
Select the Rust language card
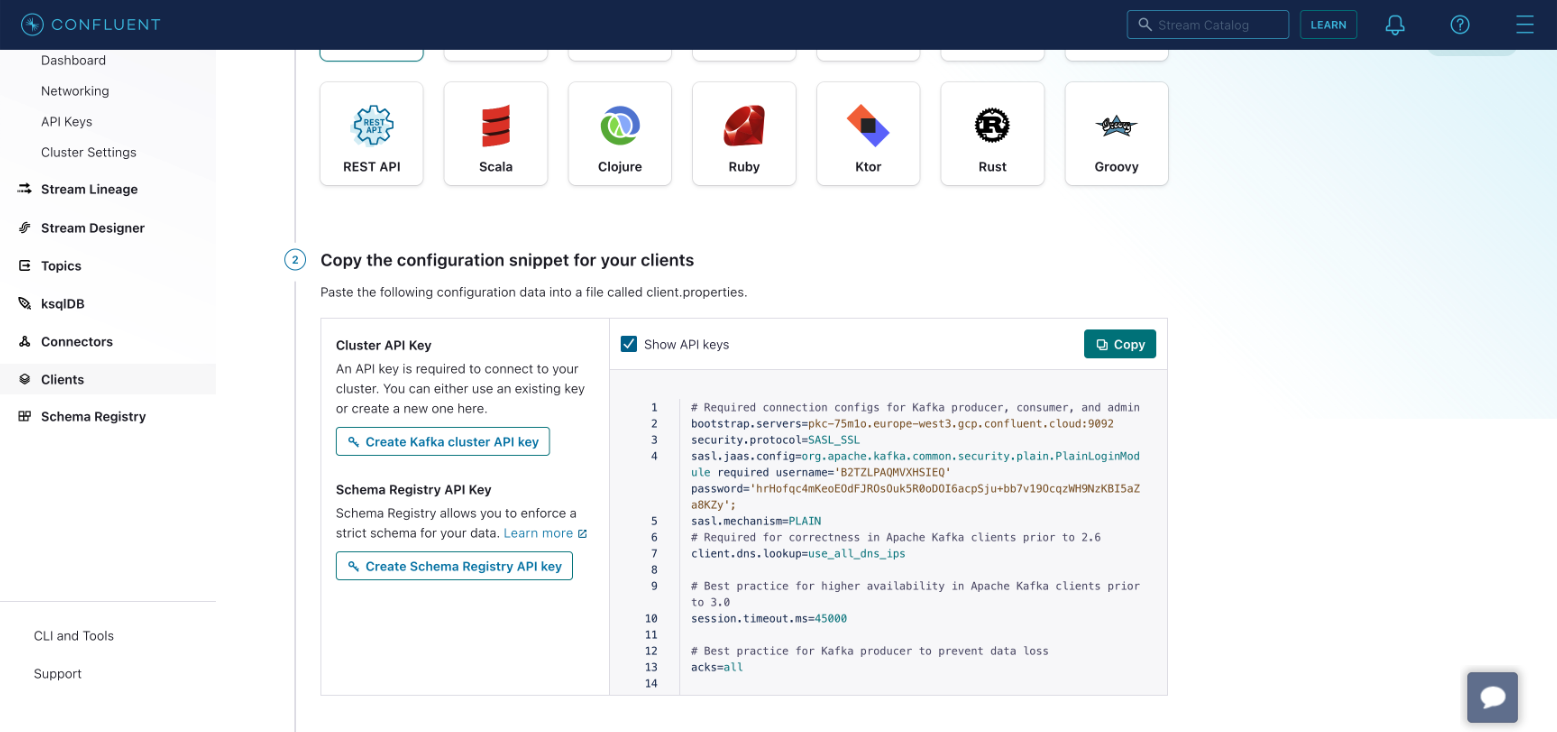992,134
